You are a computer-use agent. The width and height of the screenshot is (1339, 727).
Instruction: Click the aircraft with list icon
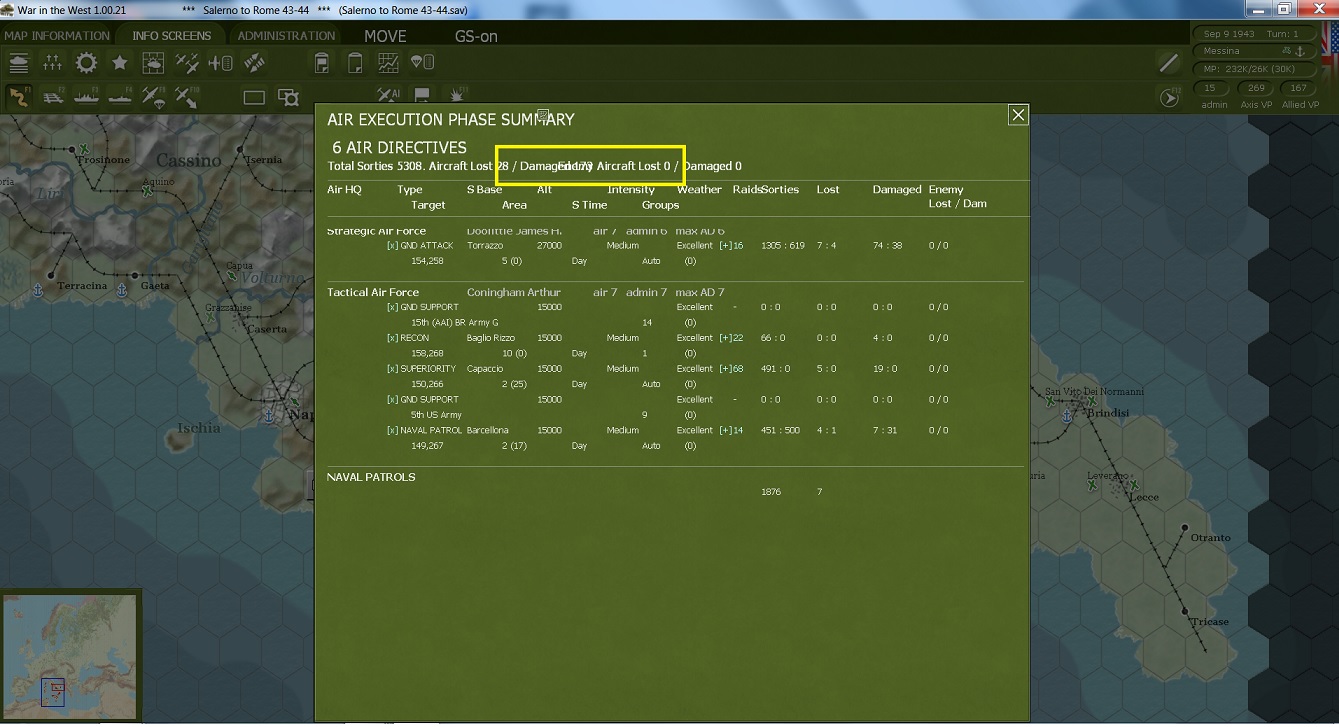pyautogui.click(x=221, y=63)
